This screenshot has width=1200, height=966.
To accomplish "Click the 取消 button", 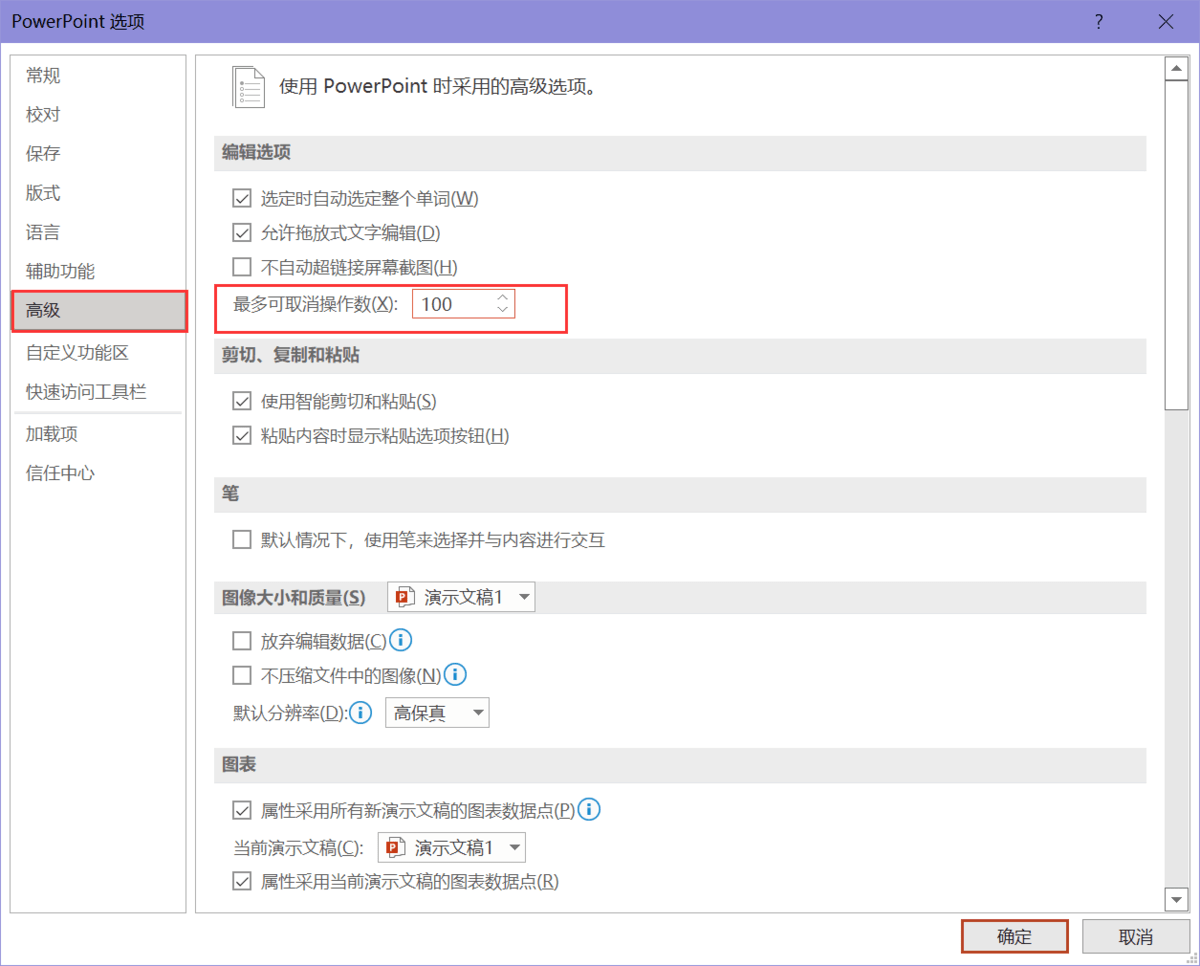I will tap(1136, 937).
